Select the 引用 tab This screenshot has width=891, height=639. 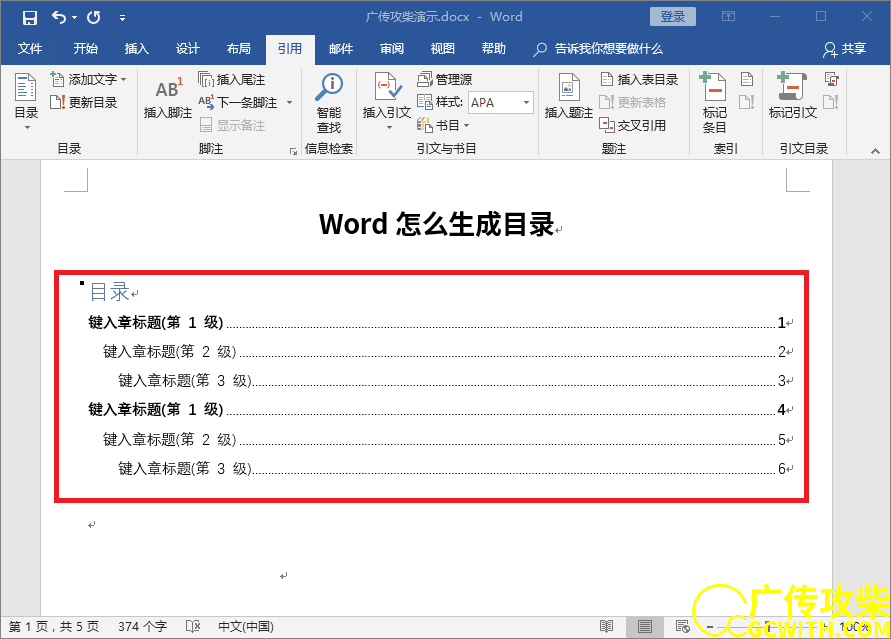pos(290,49)
